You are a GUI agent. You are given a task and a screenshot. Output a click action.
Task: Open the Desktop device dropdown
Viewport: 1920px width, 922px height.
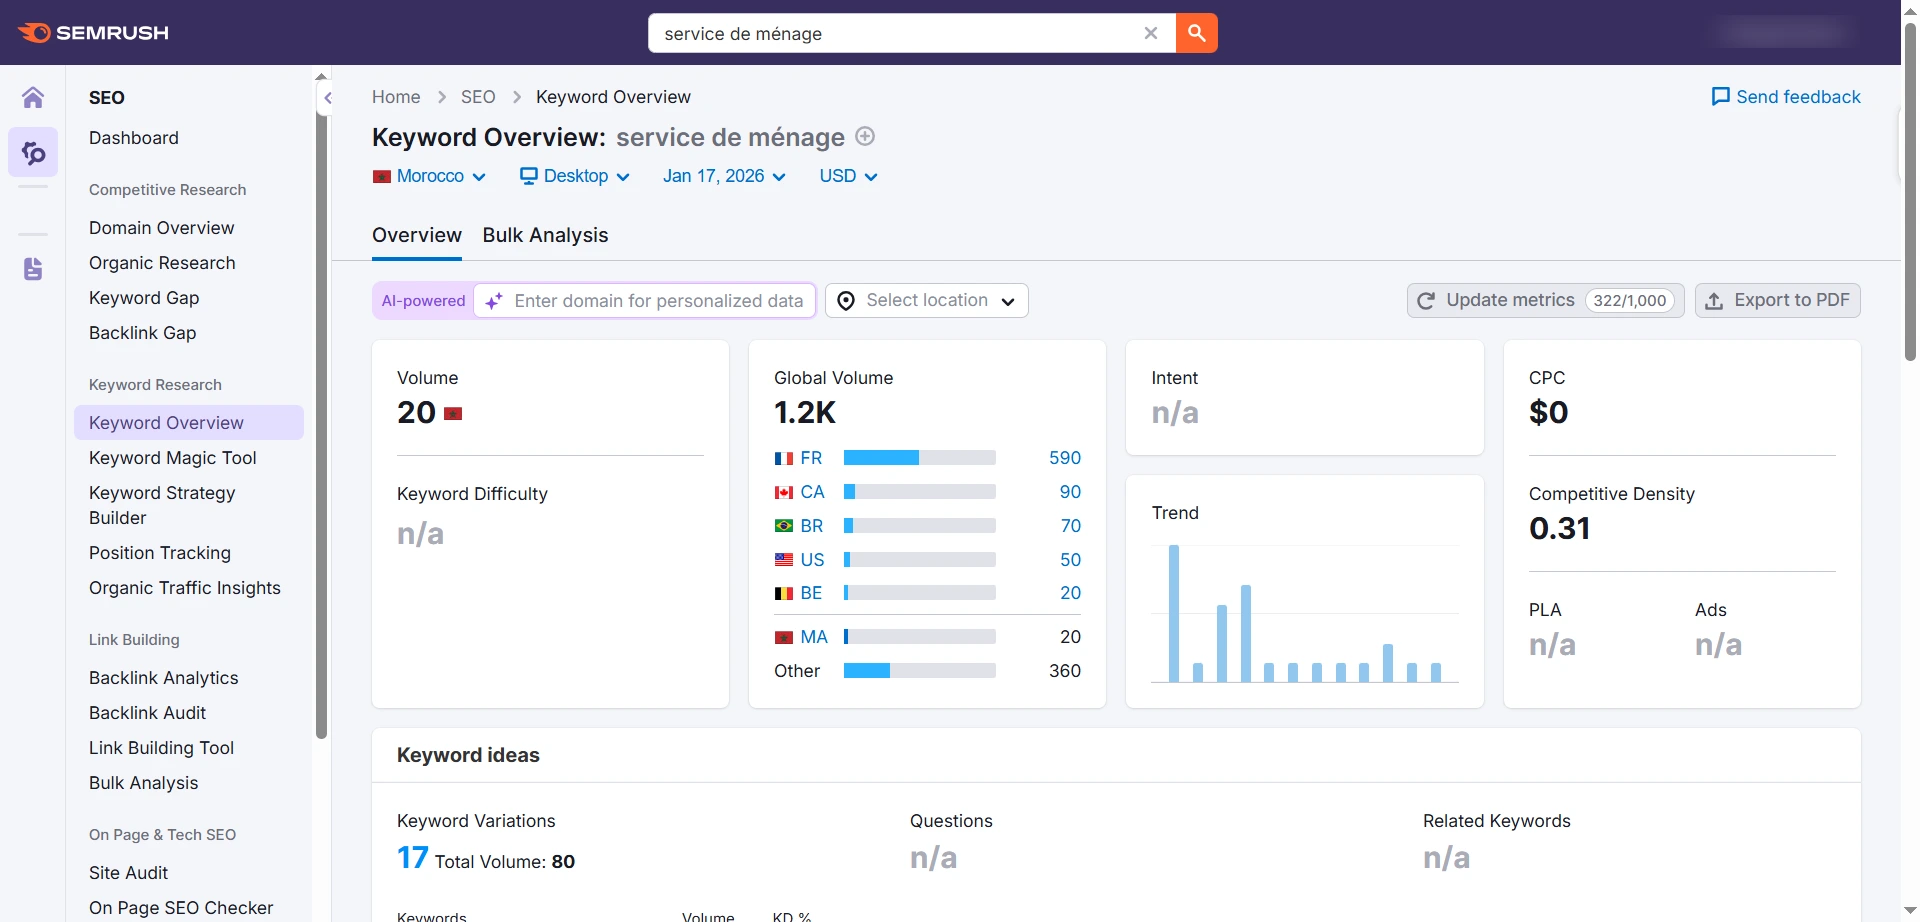click(x=575, y=176)
